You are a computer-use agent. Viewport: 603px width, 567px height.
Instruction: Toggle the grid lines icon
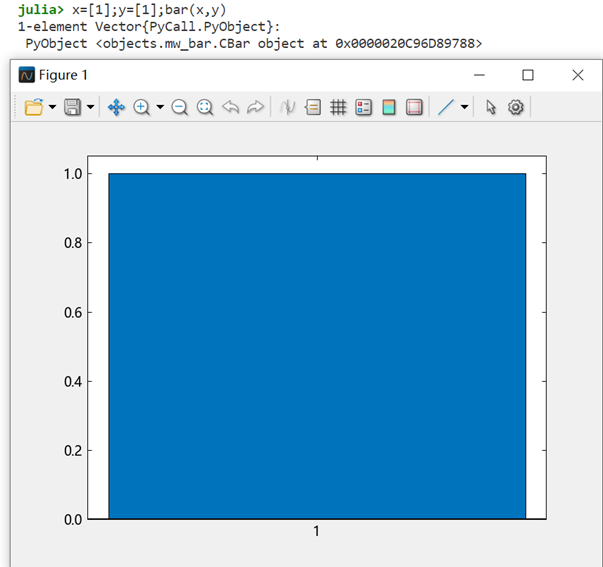(x=338, y=107)
